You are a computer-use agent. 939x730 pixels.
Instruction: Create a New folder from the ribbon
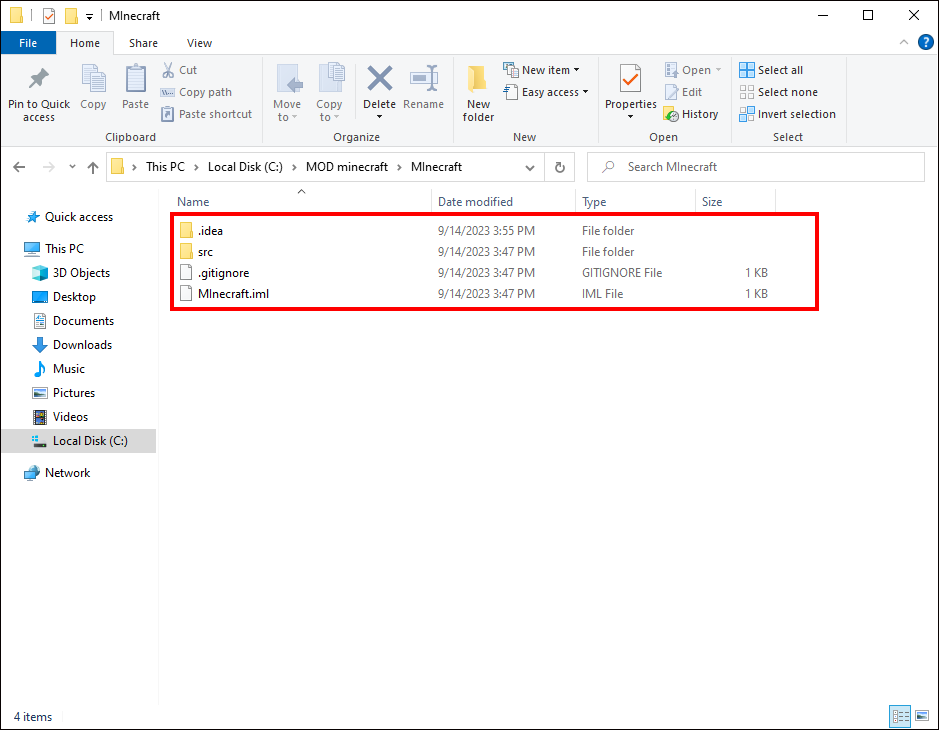tap(478, 93)
